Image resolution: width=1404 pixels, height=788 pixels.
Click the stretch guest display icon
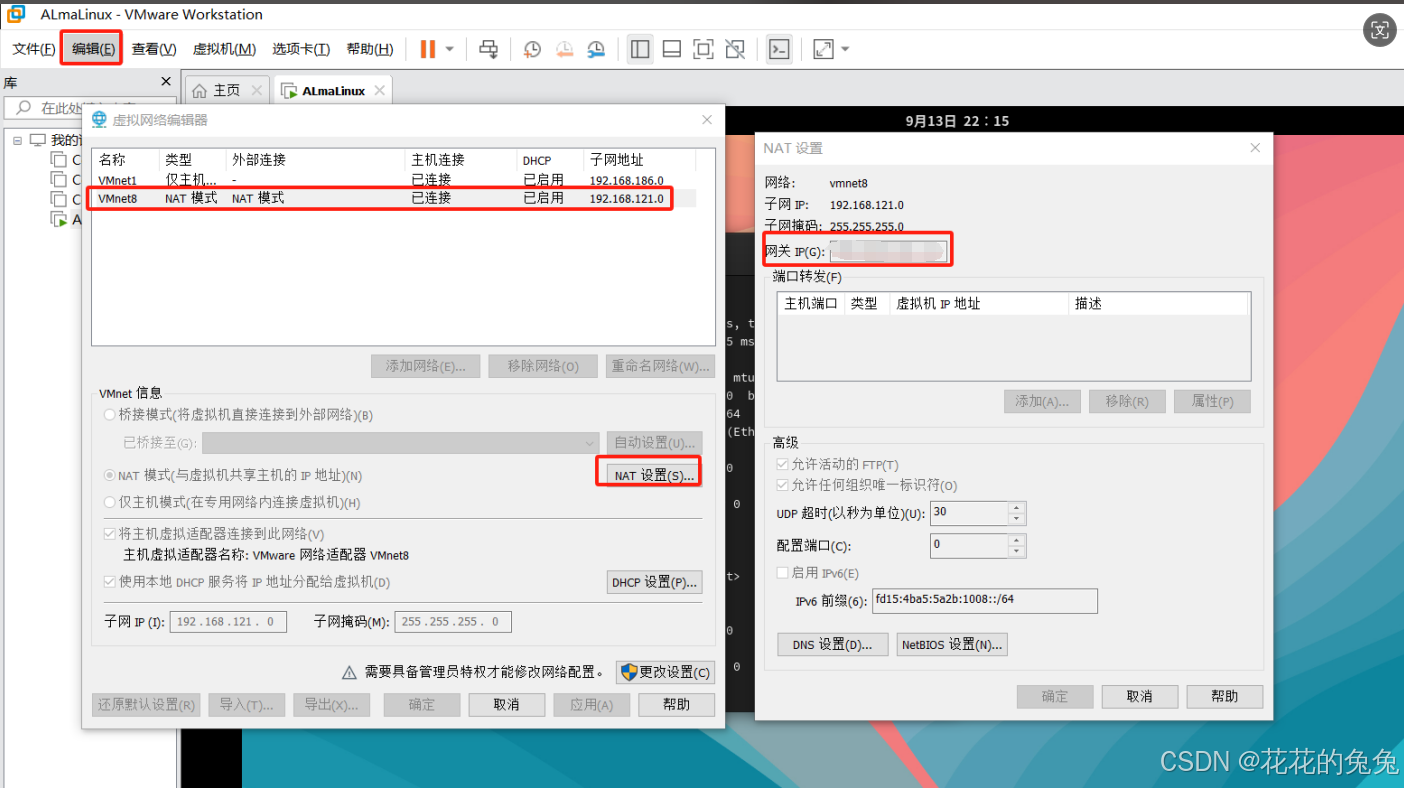tap(823, 49)
